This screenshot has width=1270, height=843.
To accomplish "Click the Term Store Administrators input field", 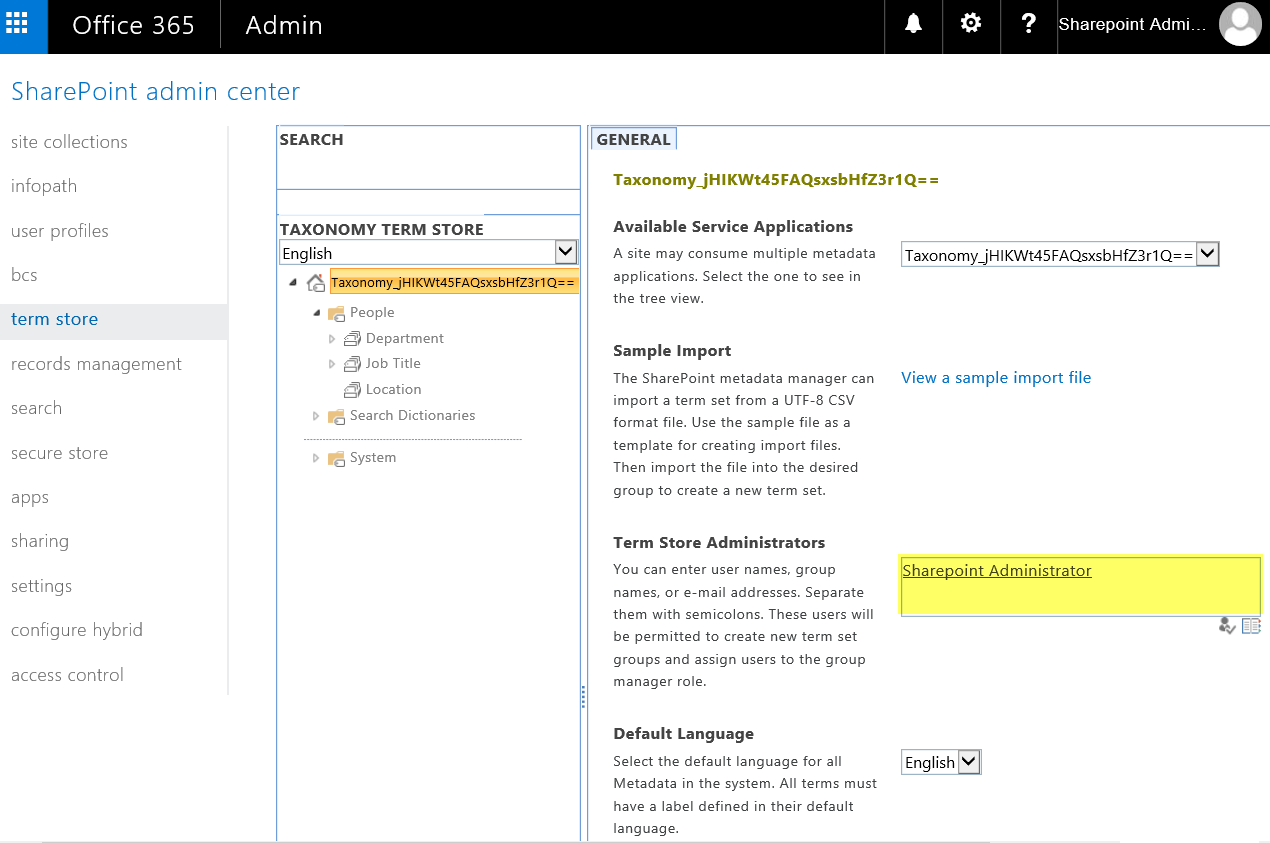I will pos(1080,585).
